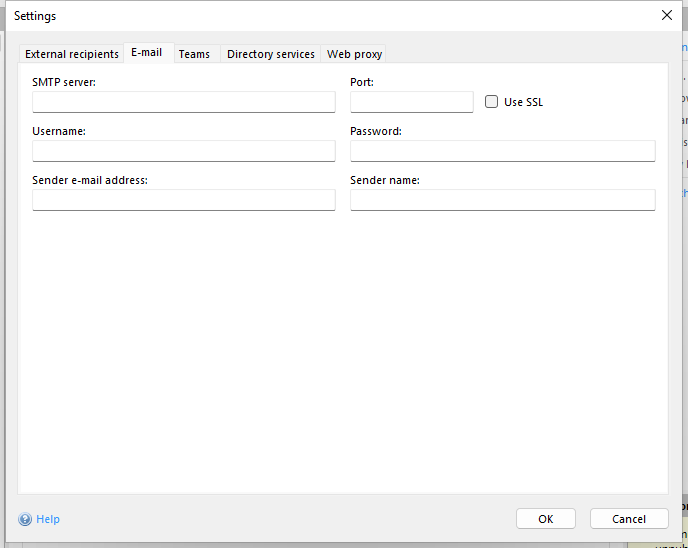Focus the SMTP server input field

pos(184,102)
